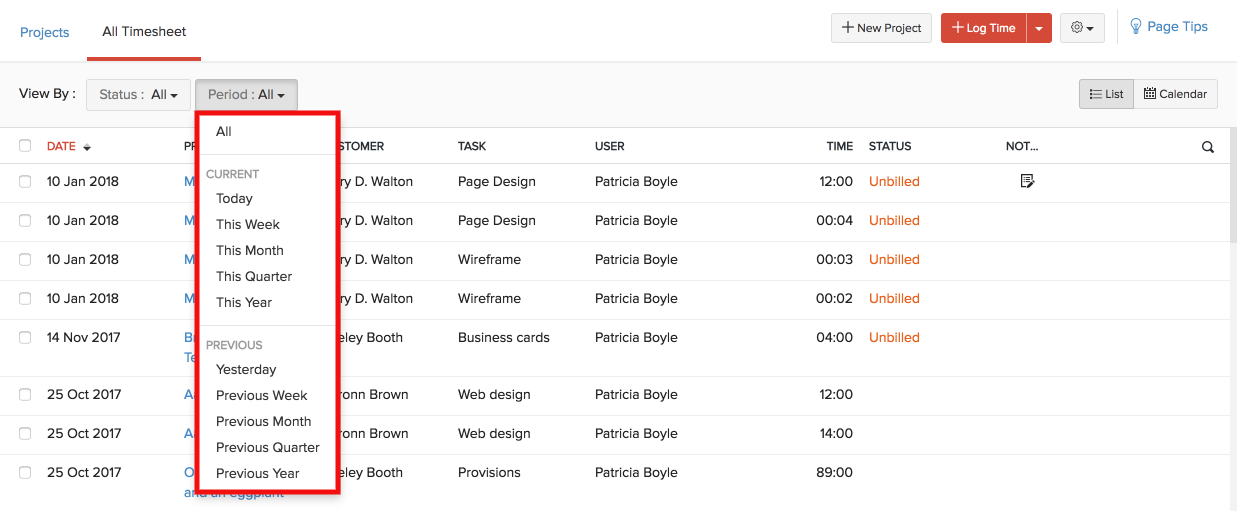
Task: Go to the Projects tab
Action: pos(45,32)
